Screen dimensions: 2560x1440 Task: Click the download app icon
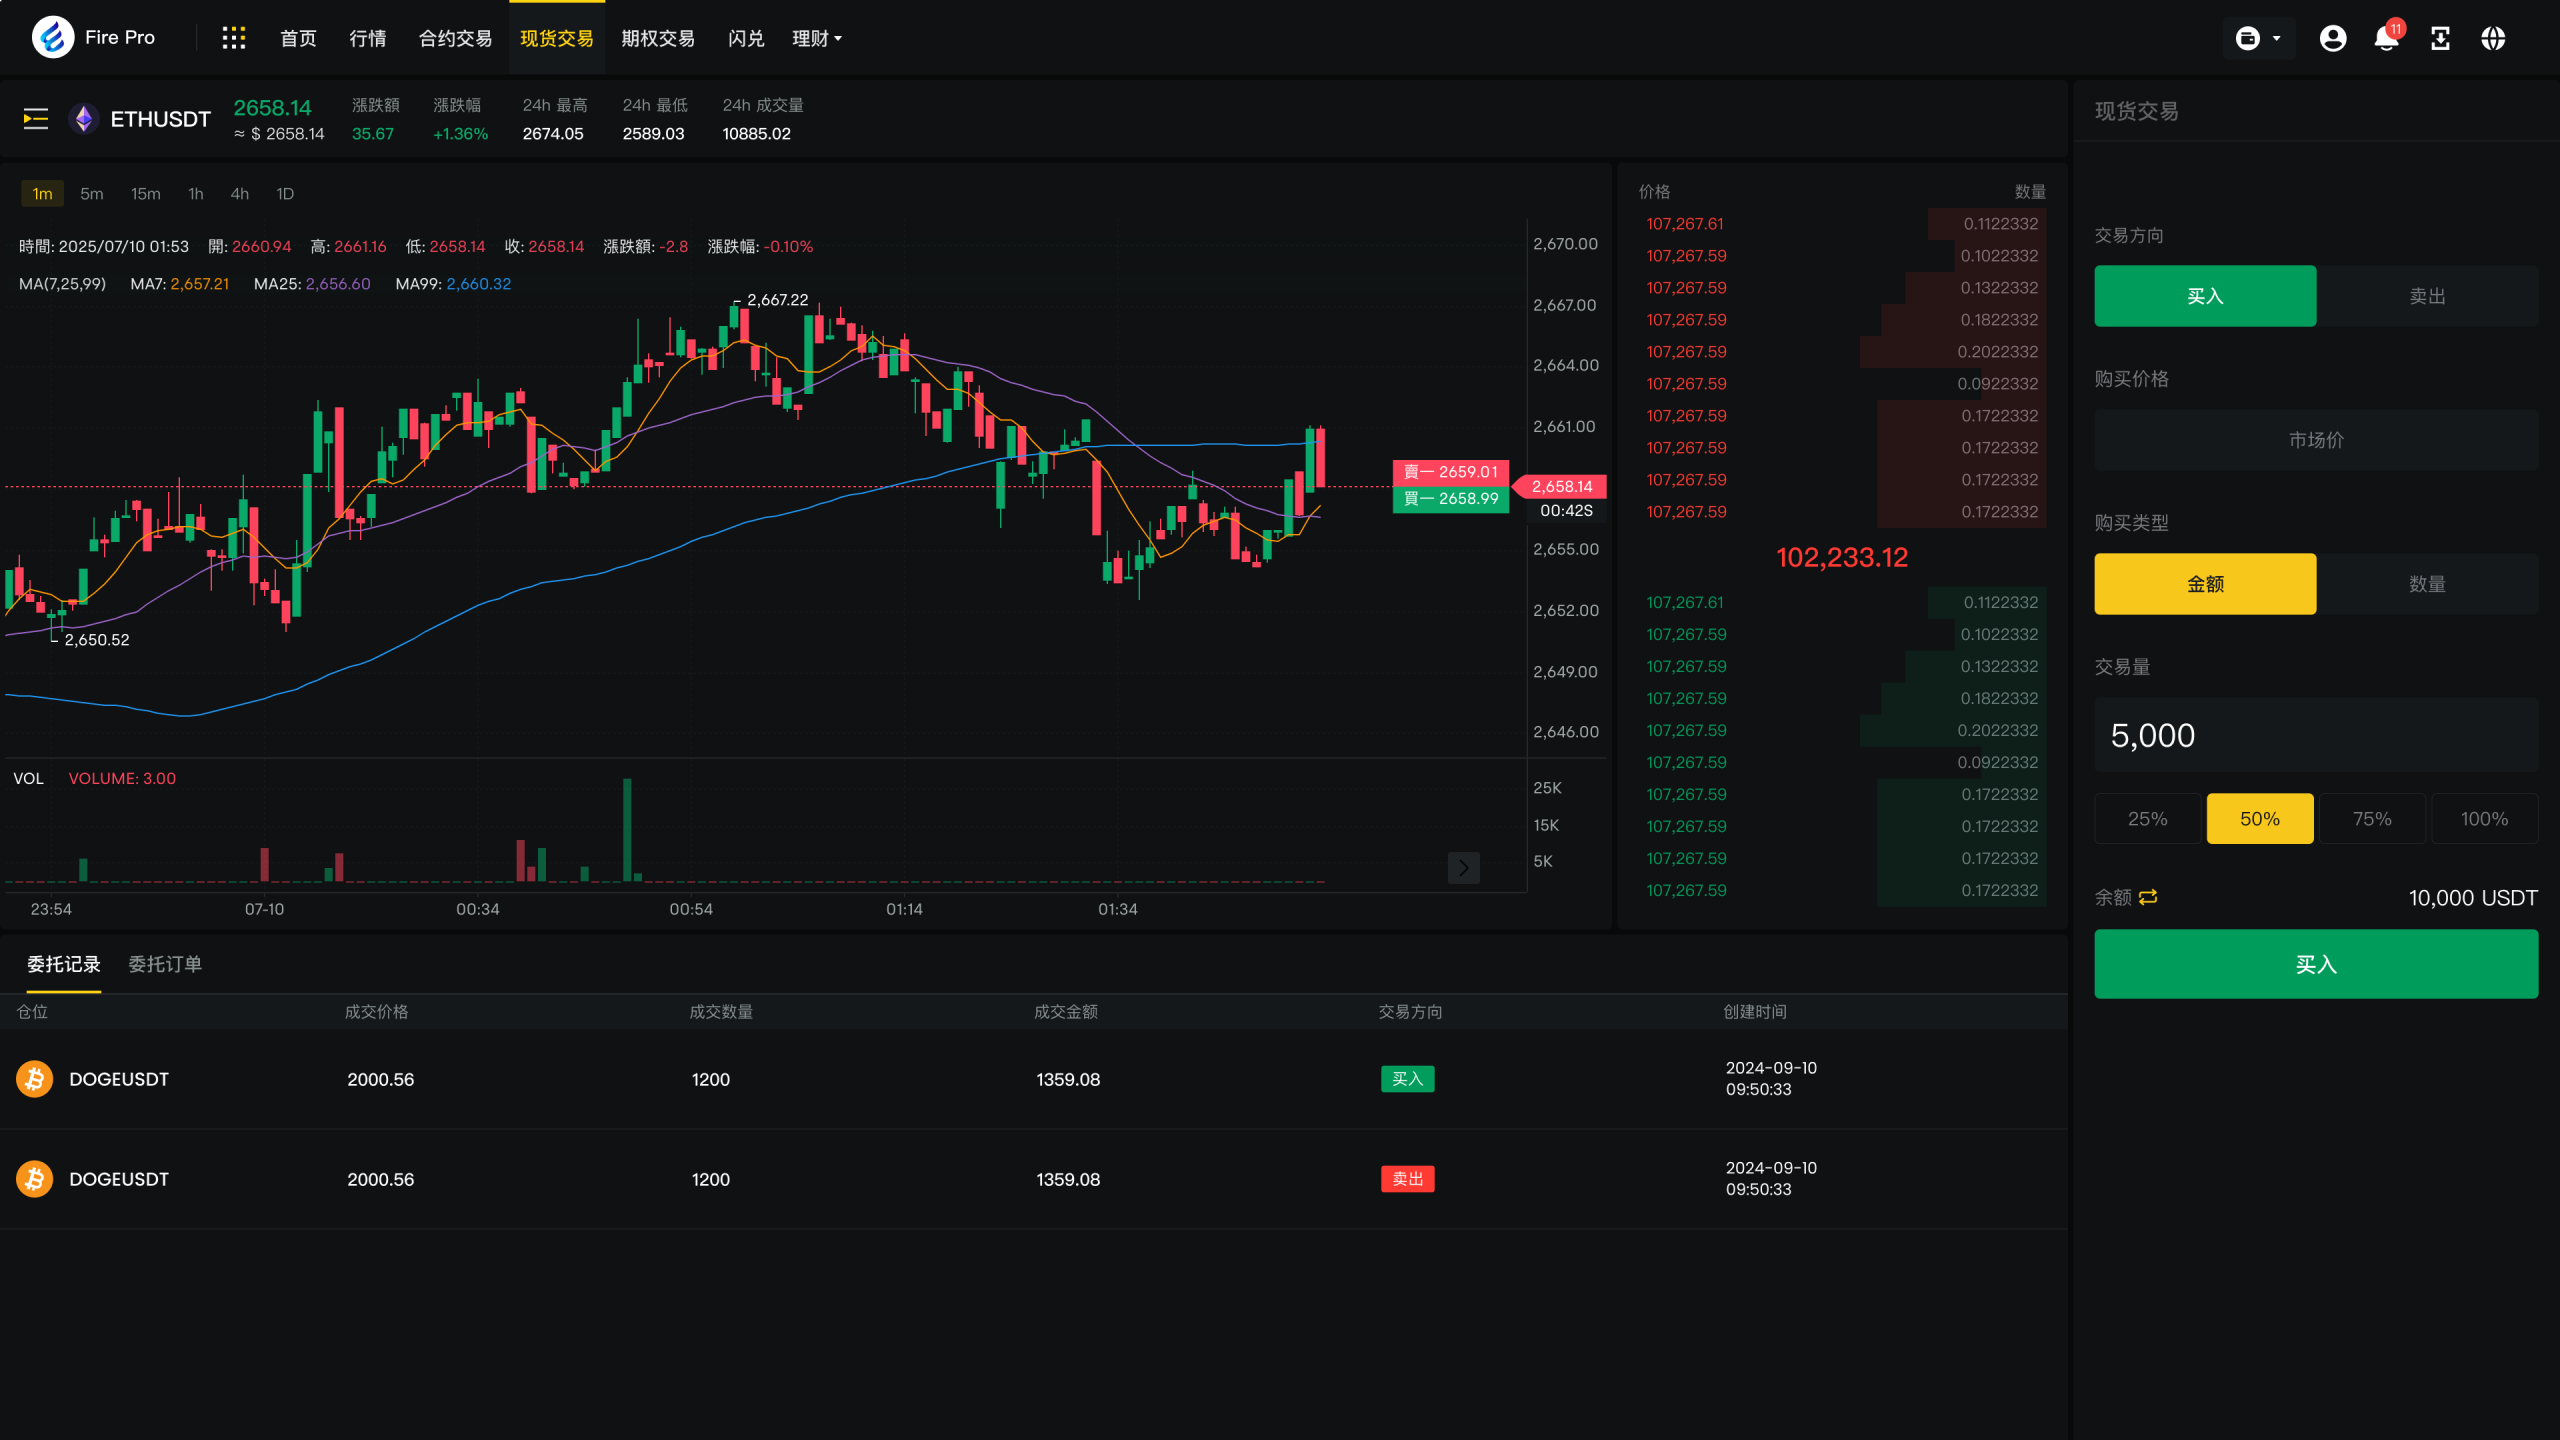2440,38
